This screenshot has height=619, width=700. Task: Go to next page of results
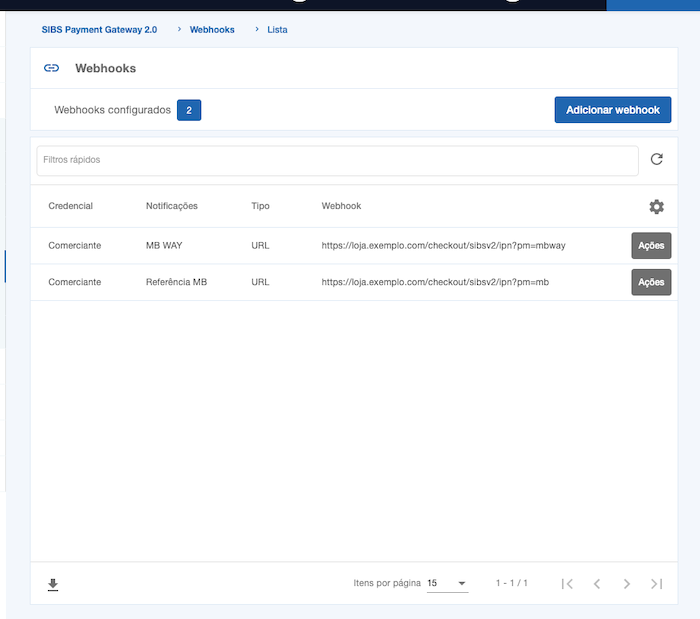point(627,583)
